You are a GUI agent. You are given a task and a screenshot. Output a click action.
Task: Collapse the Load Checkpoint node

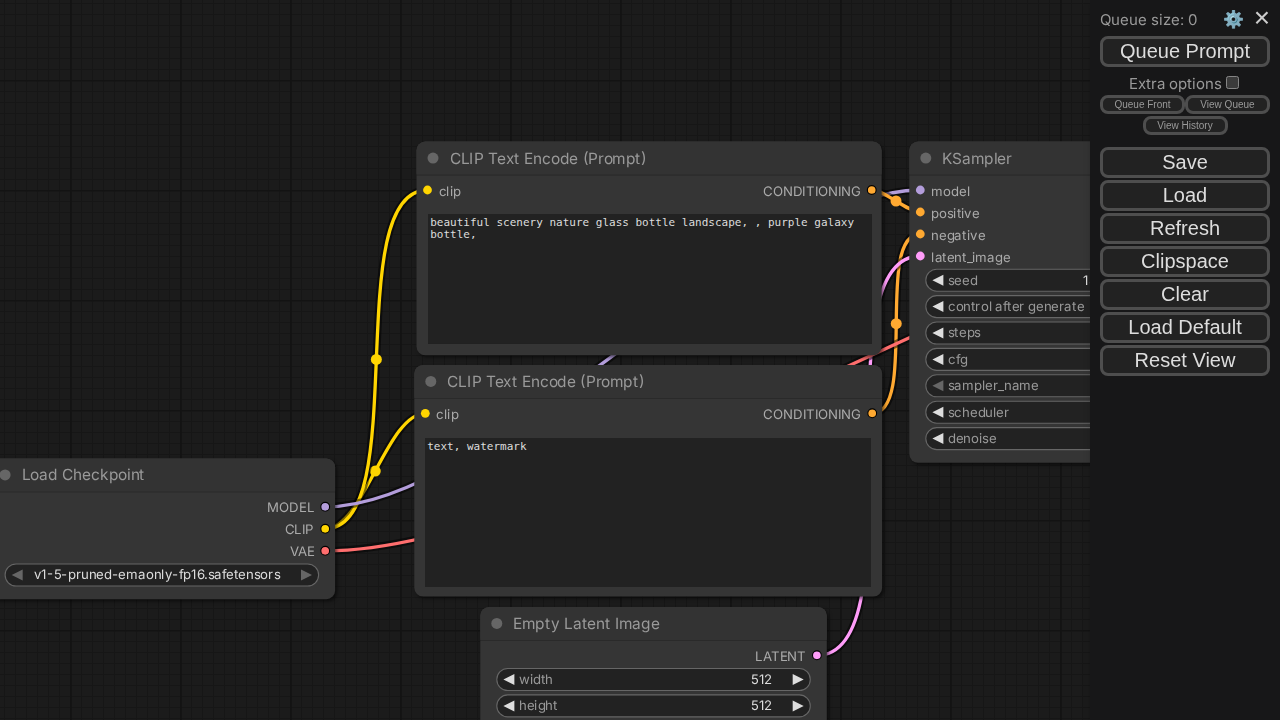pos(6,475)
